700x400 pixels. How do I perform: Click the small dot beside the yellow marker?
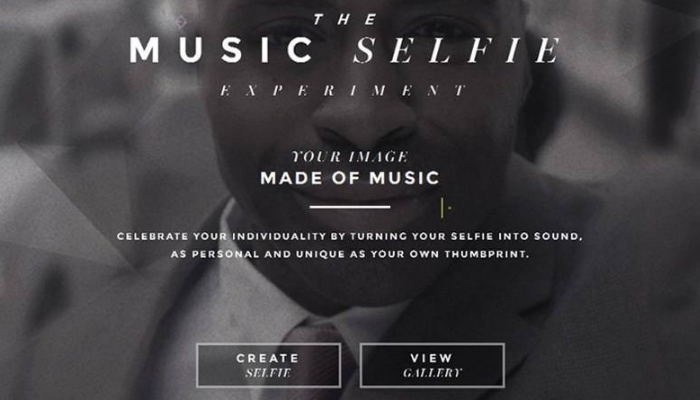[450, 208]
